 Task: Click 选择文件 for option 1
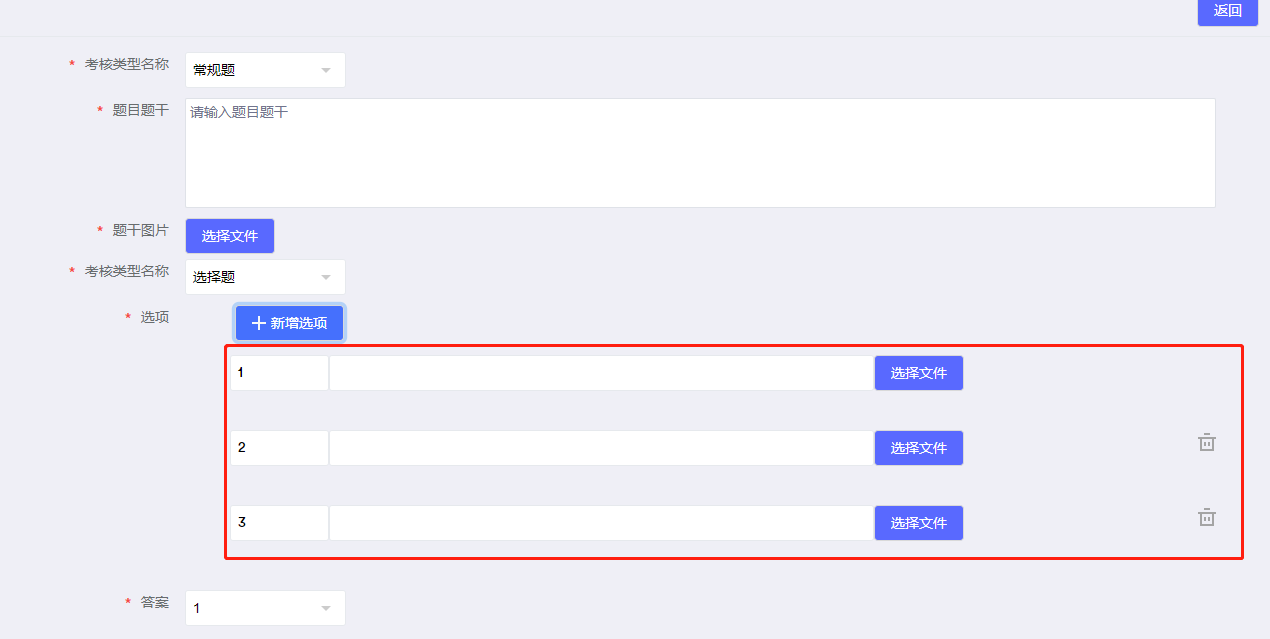(x=918, y=373)
